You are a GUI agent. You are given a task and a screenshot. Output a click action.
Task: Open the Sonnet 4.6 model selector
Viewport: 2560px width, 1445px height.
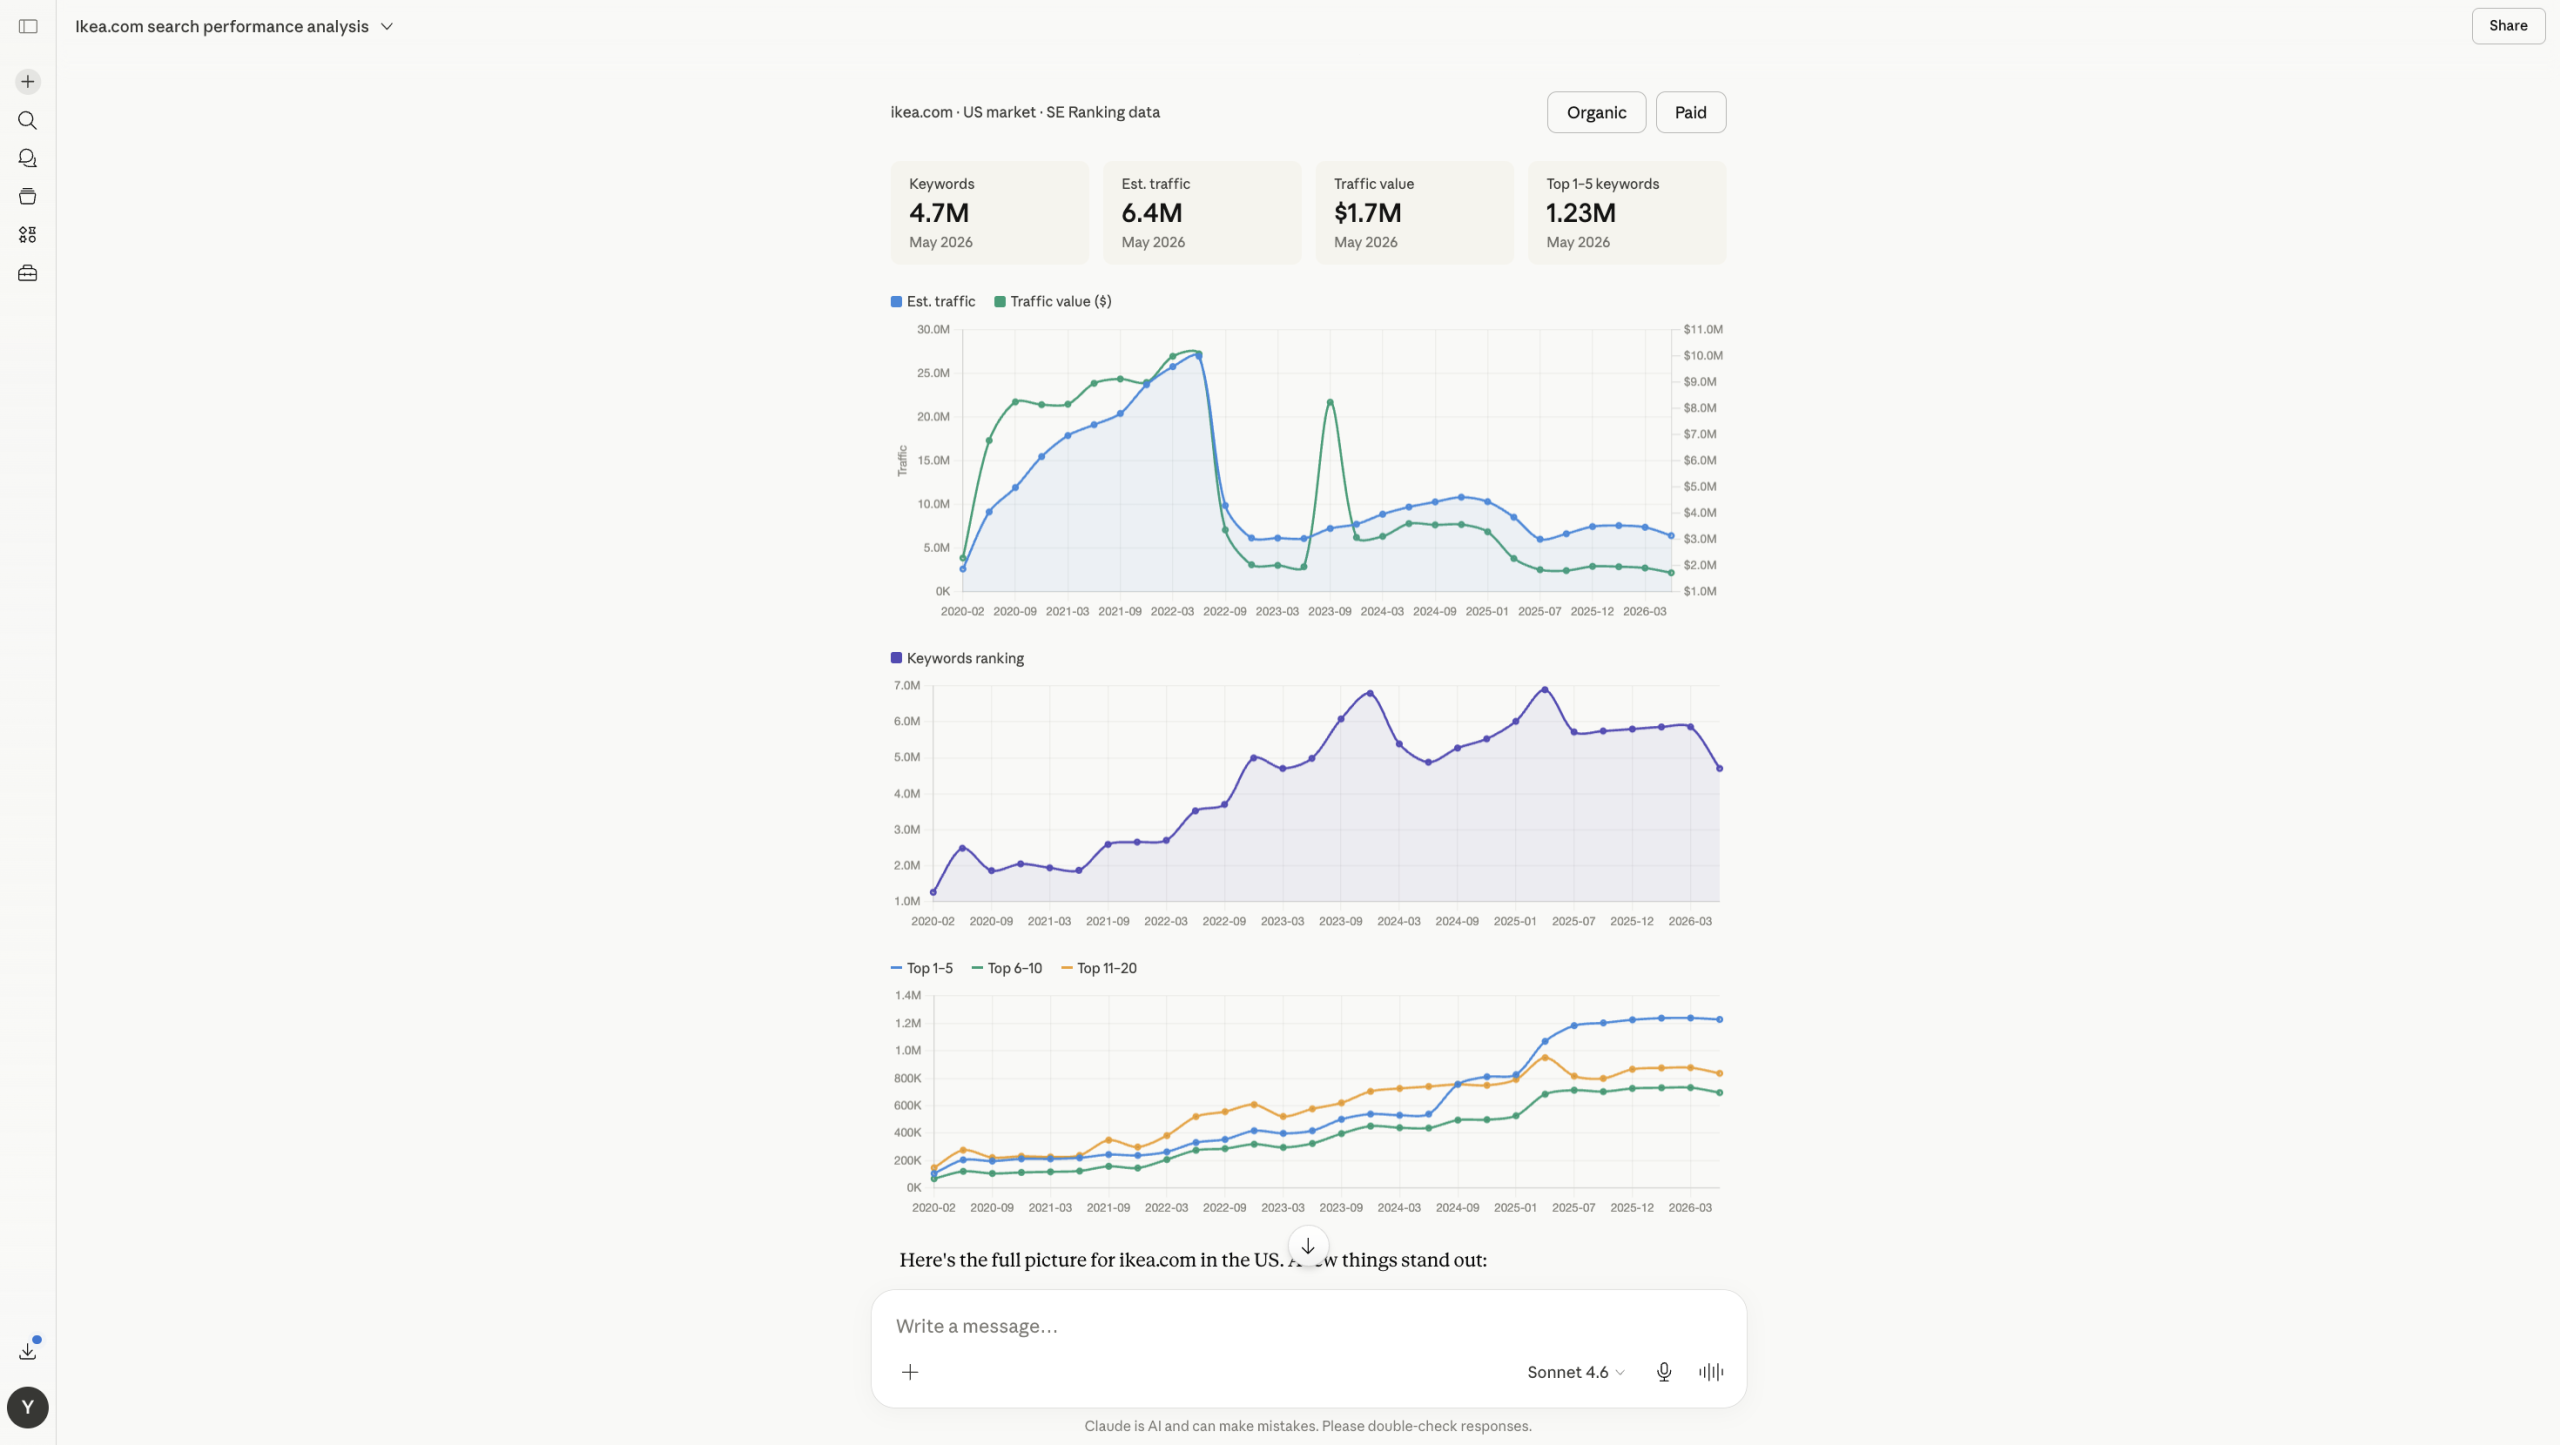1575,1372
